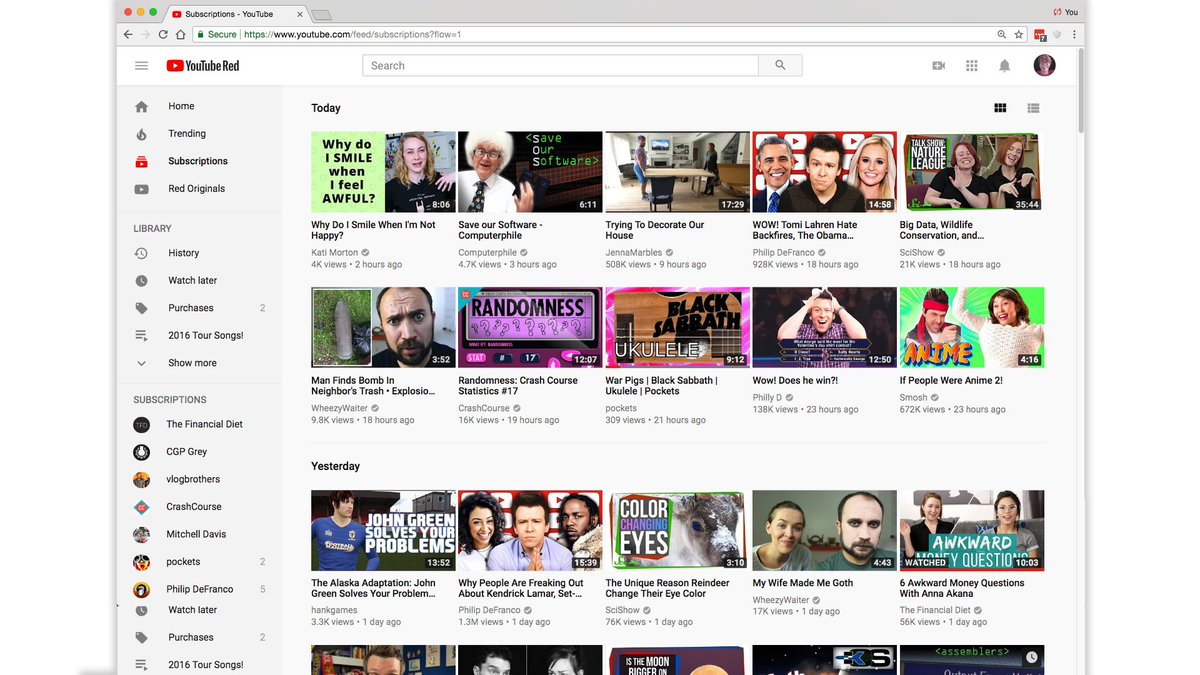Switch to grid view layout
This screenshot has width=1200, height=675.
tap(1000, 108)
